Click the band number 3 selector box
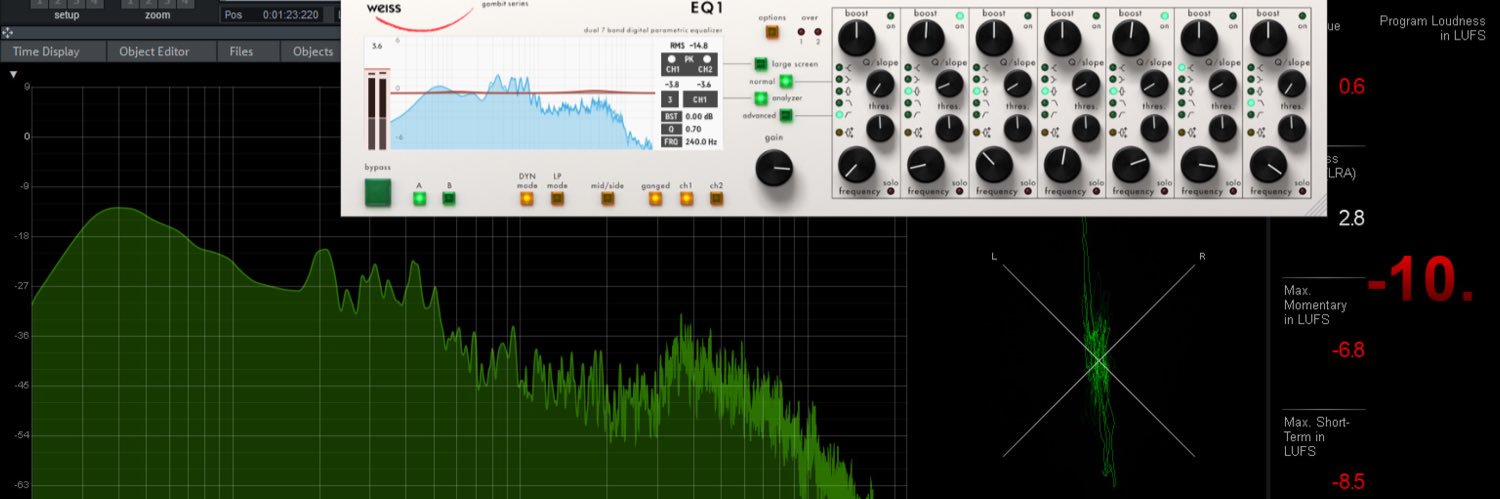The width and height of the screenshot is (1500, 499). 670,100
